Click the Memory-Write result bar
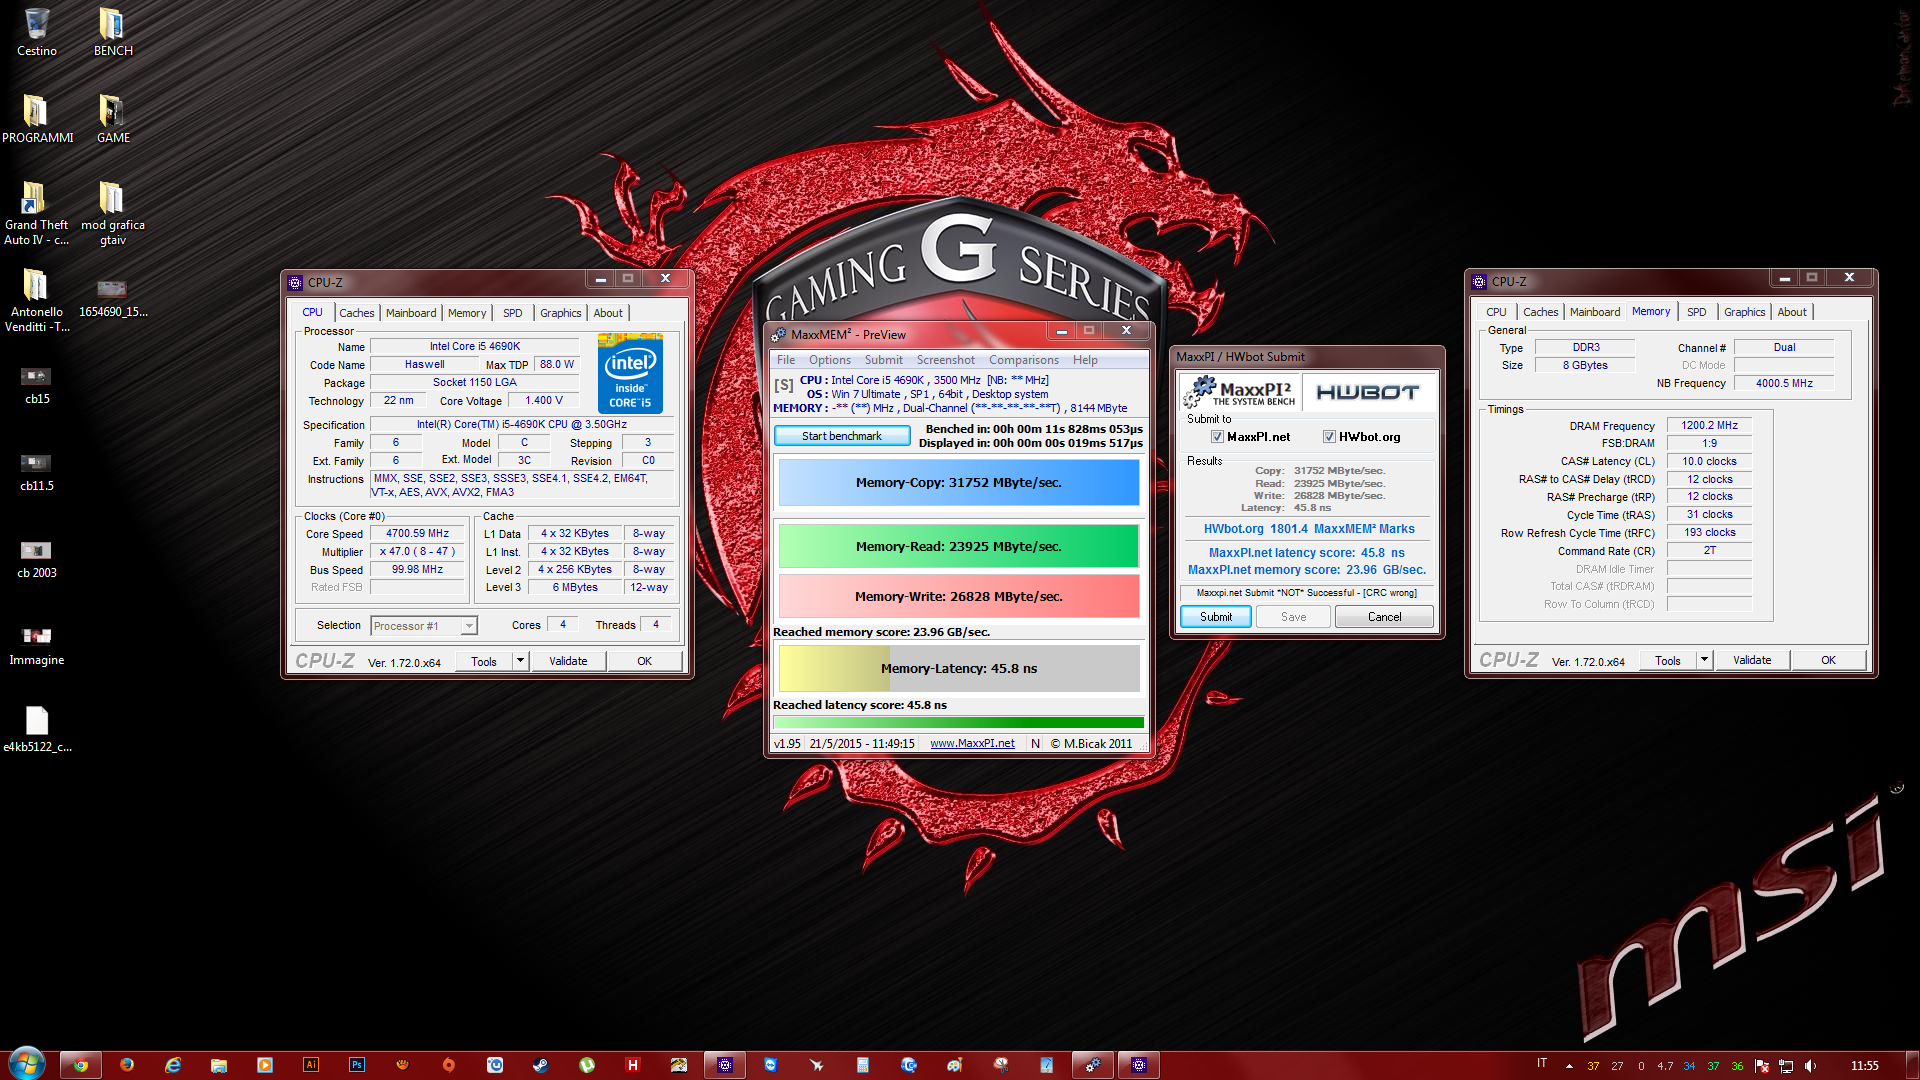 click(x=958, y=596)
